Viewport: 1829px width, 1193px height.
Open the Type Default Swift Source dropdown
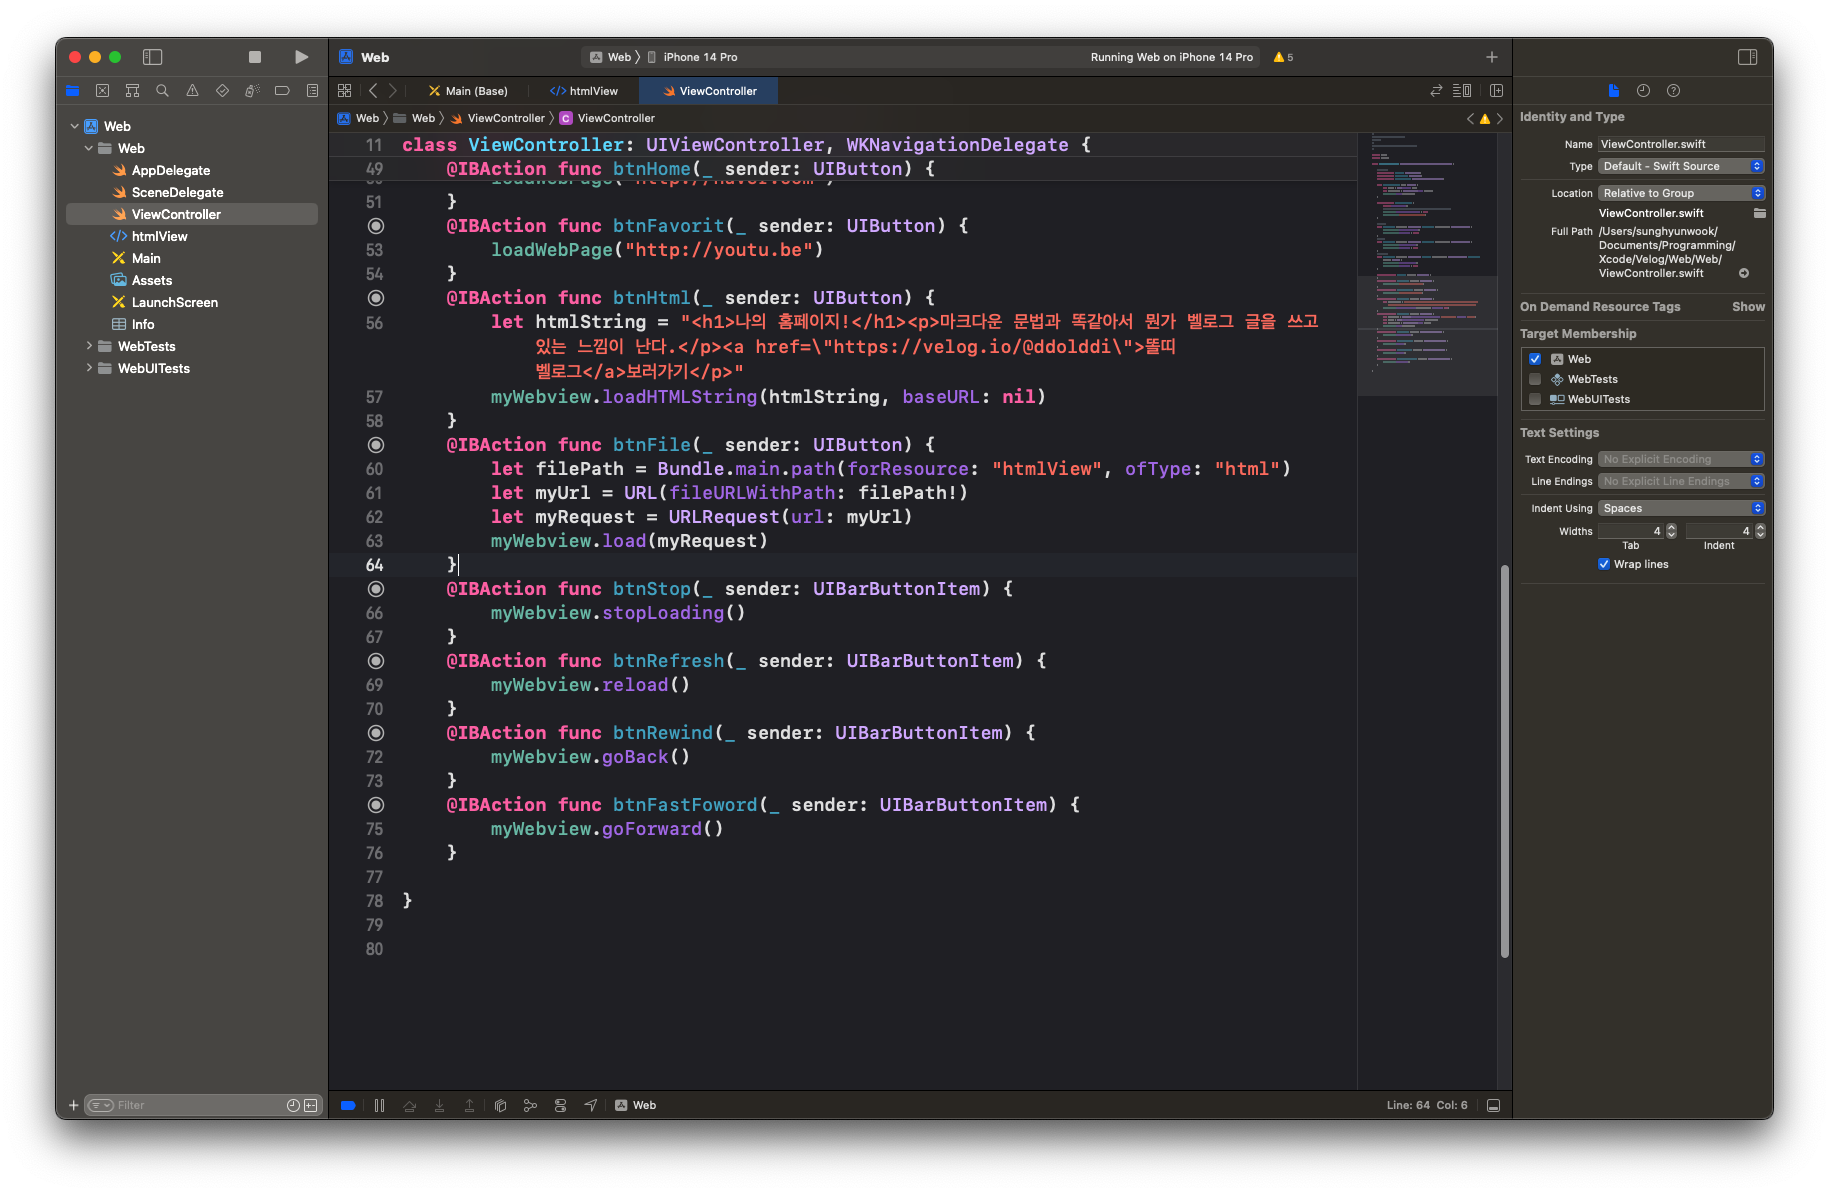pos(1681,166)
